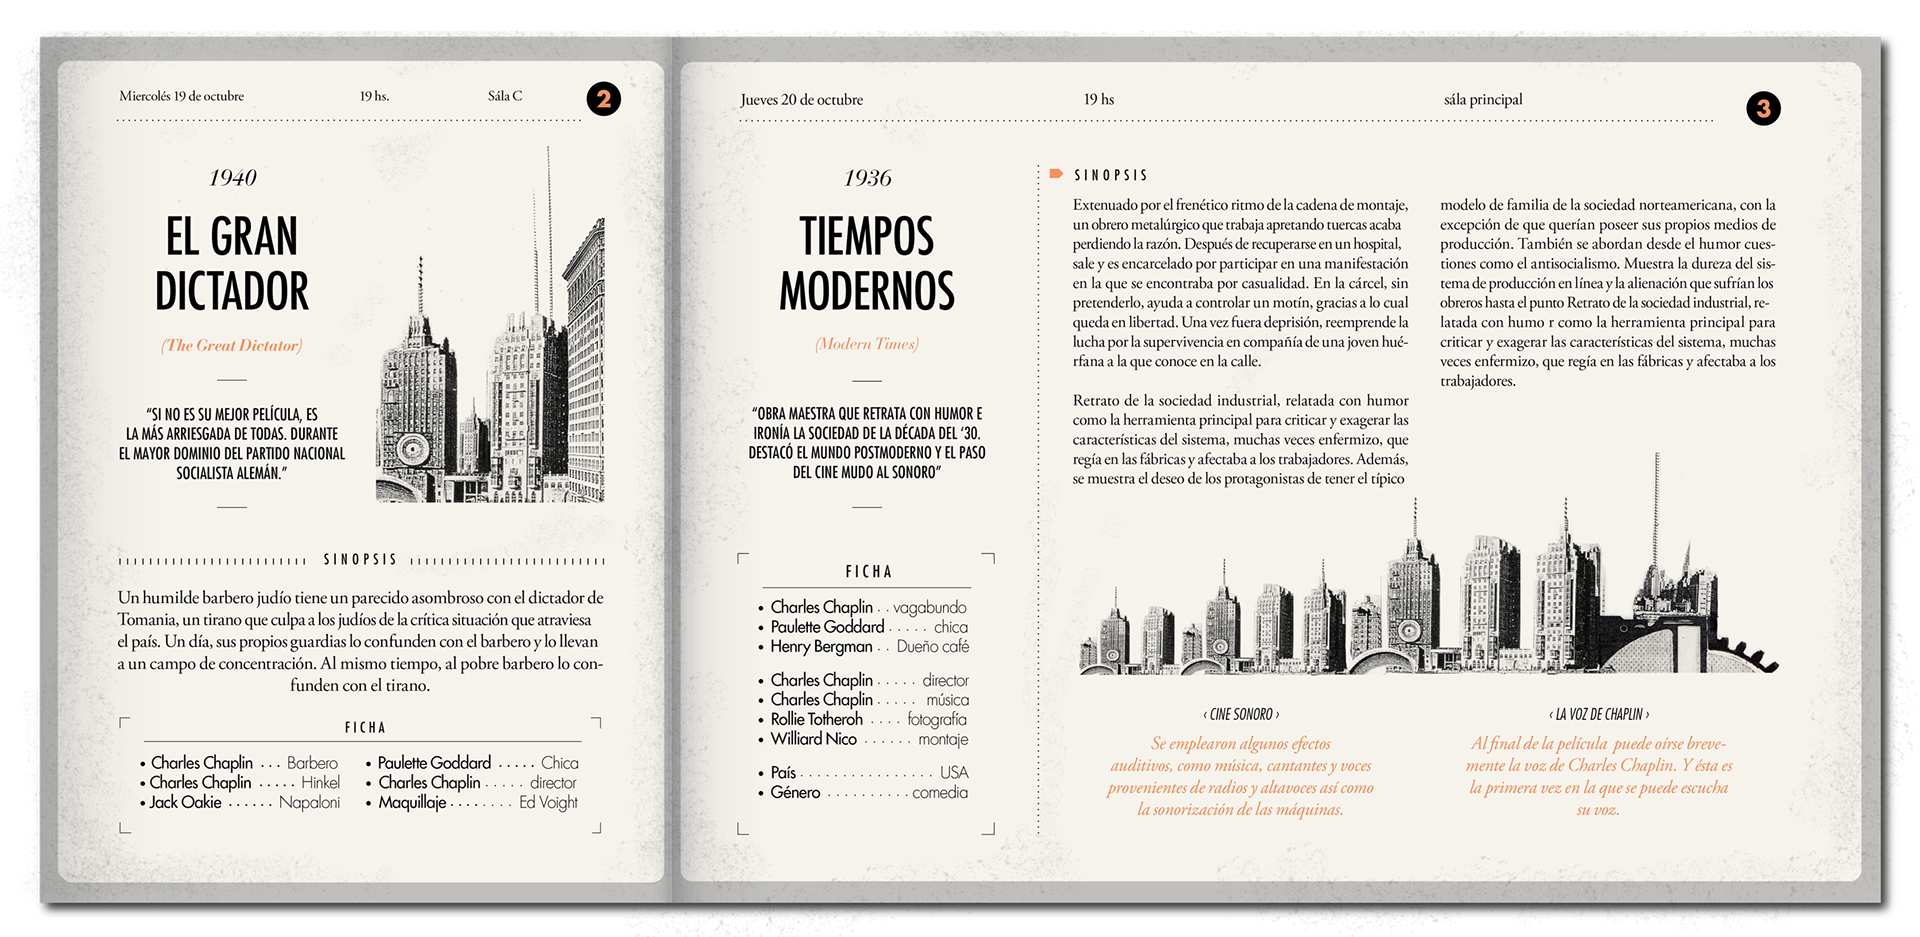Image resolution: width=1920 pixels, height=937 pixels.
Task: Click the orange page number 2 badge
Action: [x=604, y=99]
